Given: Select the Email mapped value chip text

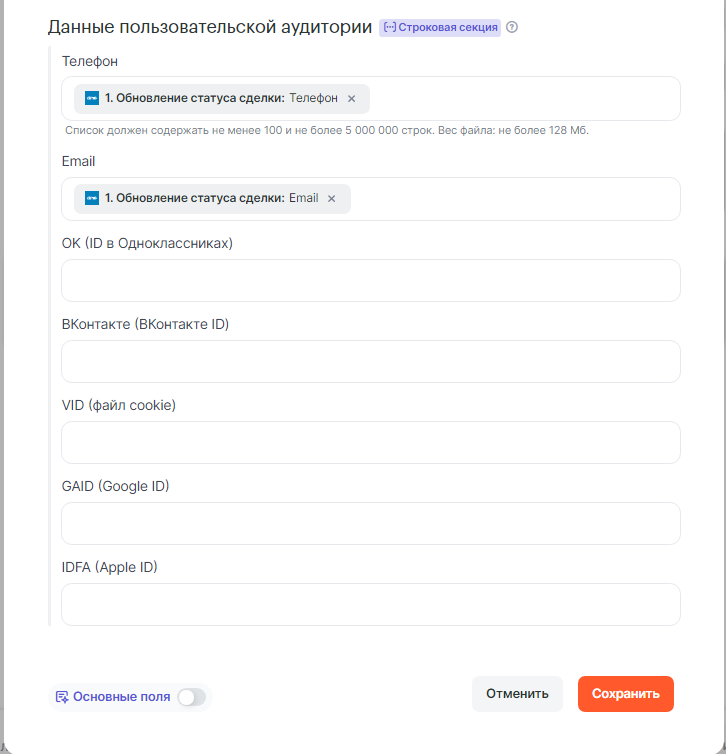Looking at the screenshot, I should (210, 198).
